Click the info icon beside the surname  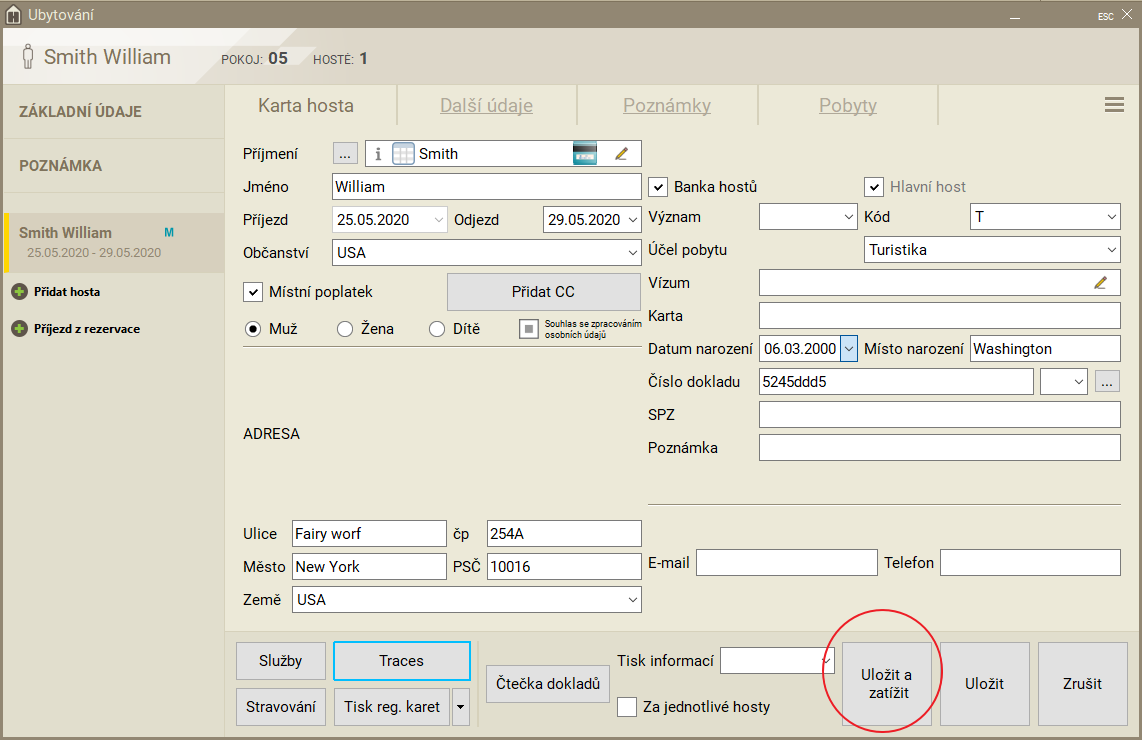(x=378, y=154)
